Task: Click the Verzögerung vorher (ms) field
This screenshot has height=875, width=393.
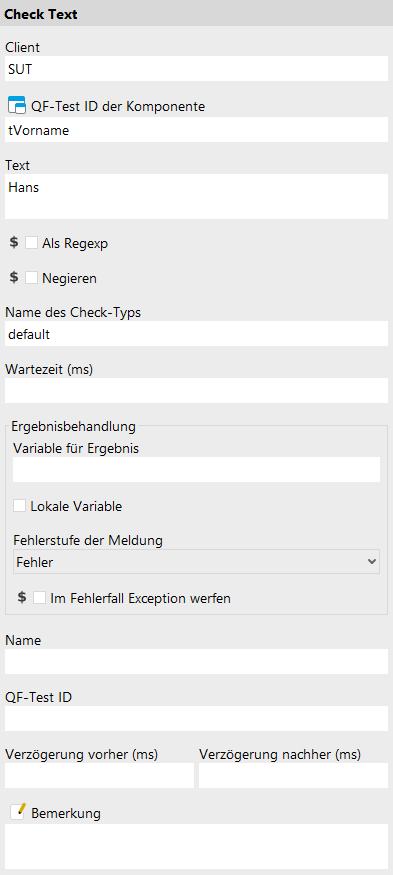Action: click(99, 776)
